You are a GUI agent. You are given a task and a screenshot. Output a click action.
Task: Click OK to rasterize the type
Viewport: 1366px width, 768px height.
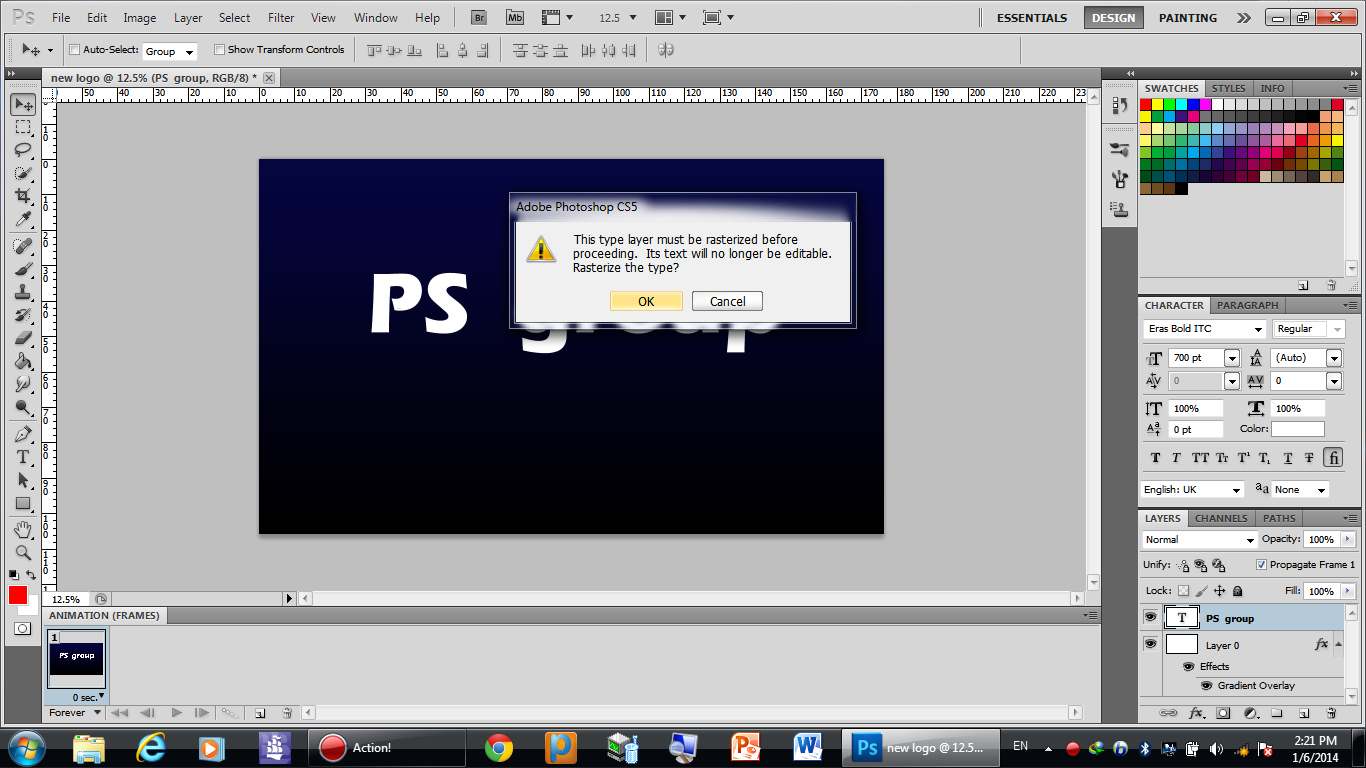tap(646, 301)
